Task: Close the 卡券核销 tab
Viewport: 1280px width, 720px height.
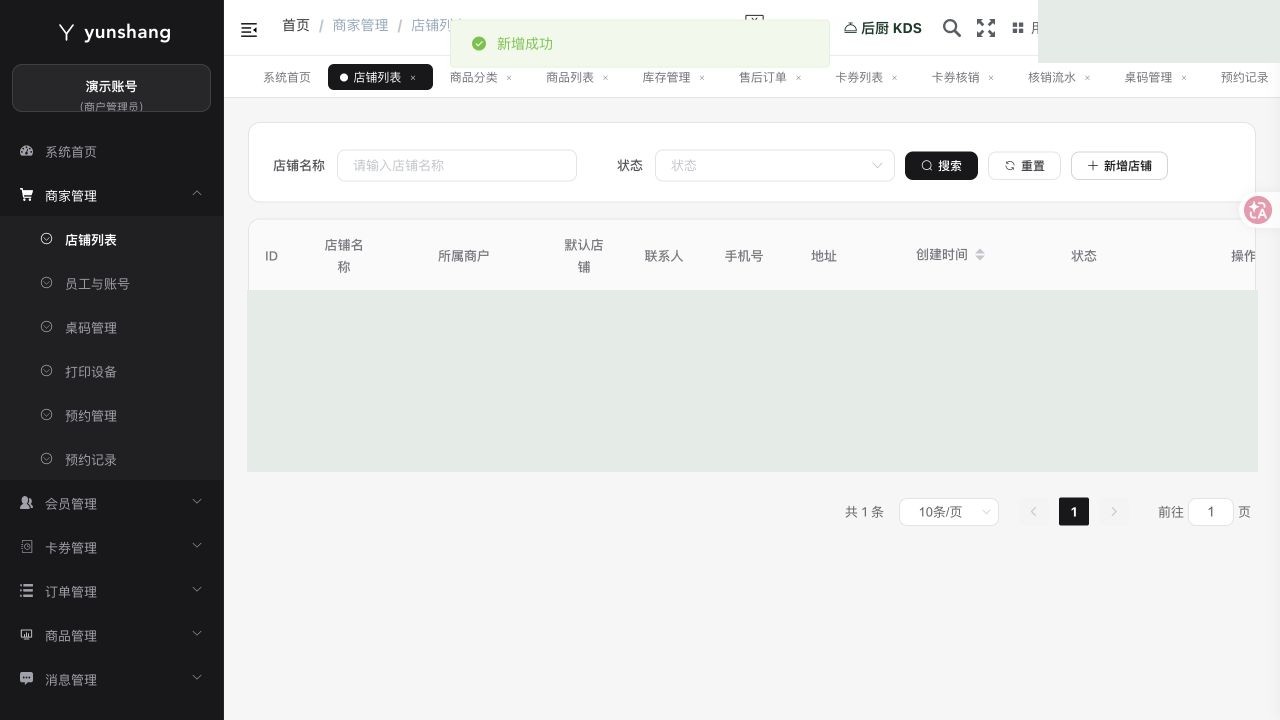Action: pyautogui.click(x=991, y=77)
